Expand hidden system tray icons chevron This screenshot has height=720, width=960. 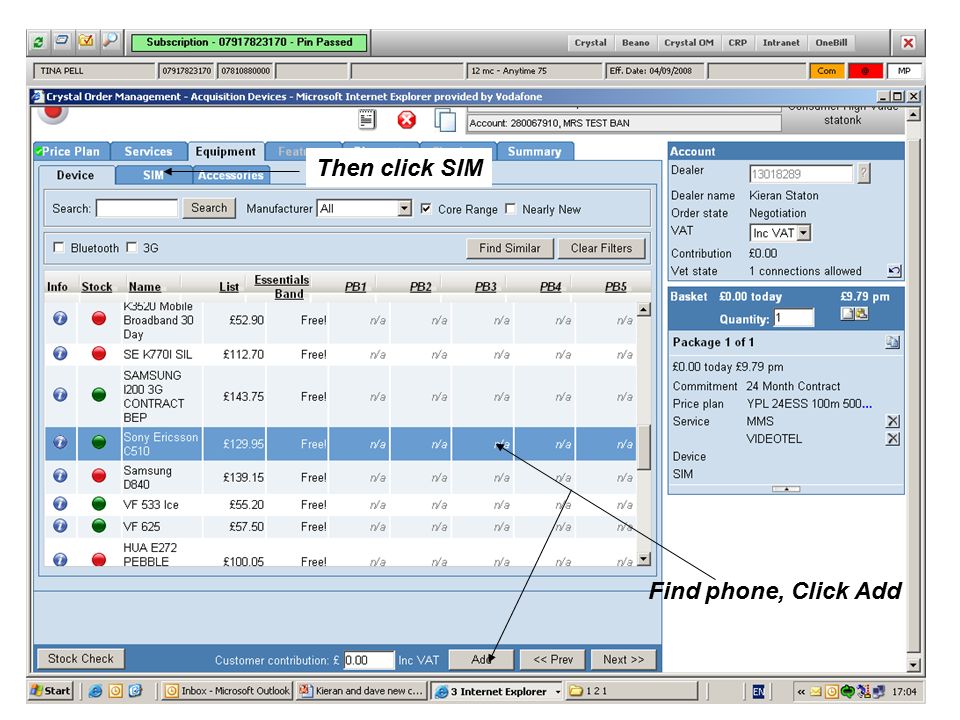[801, 692]
